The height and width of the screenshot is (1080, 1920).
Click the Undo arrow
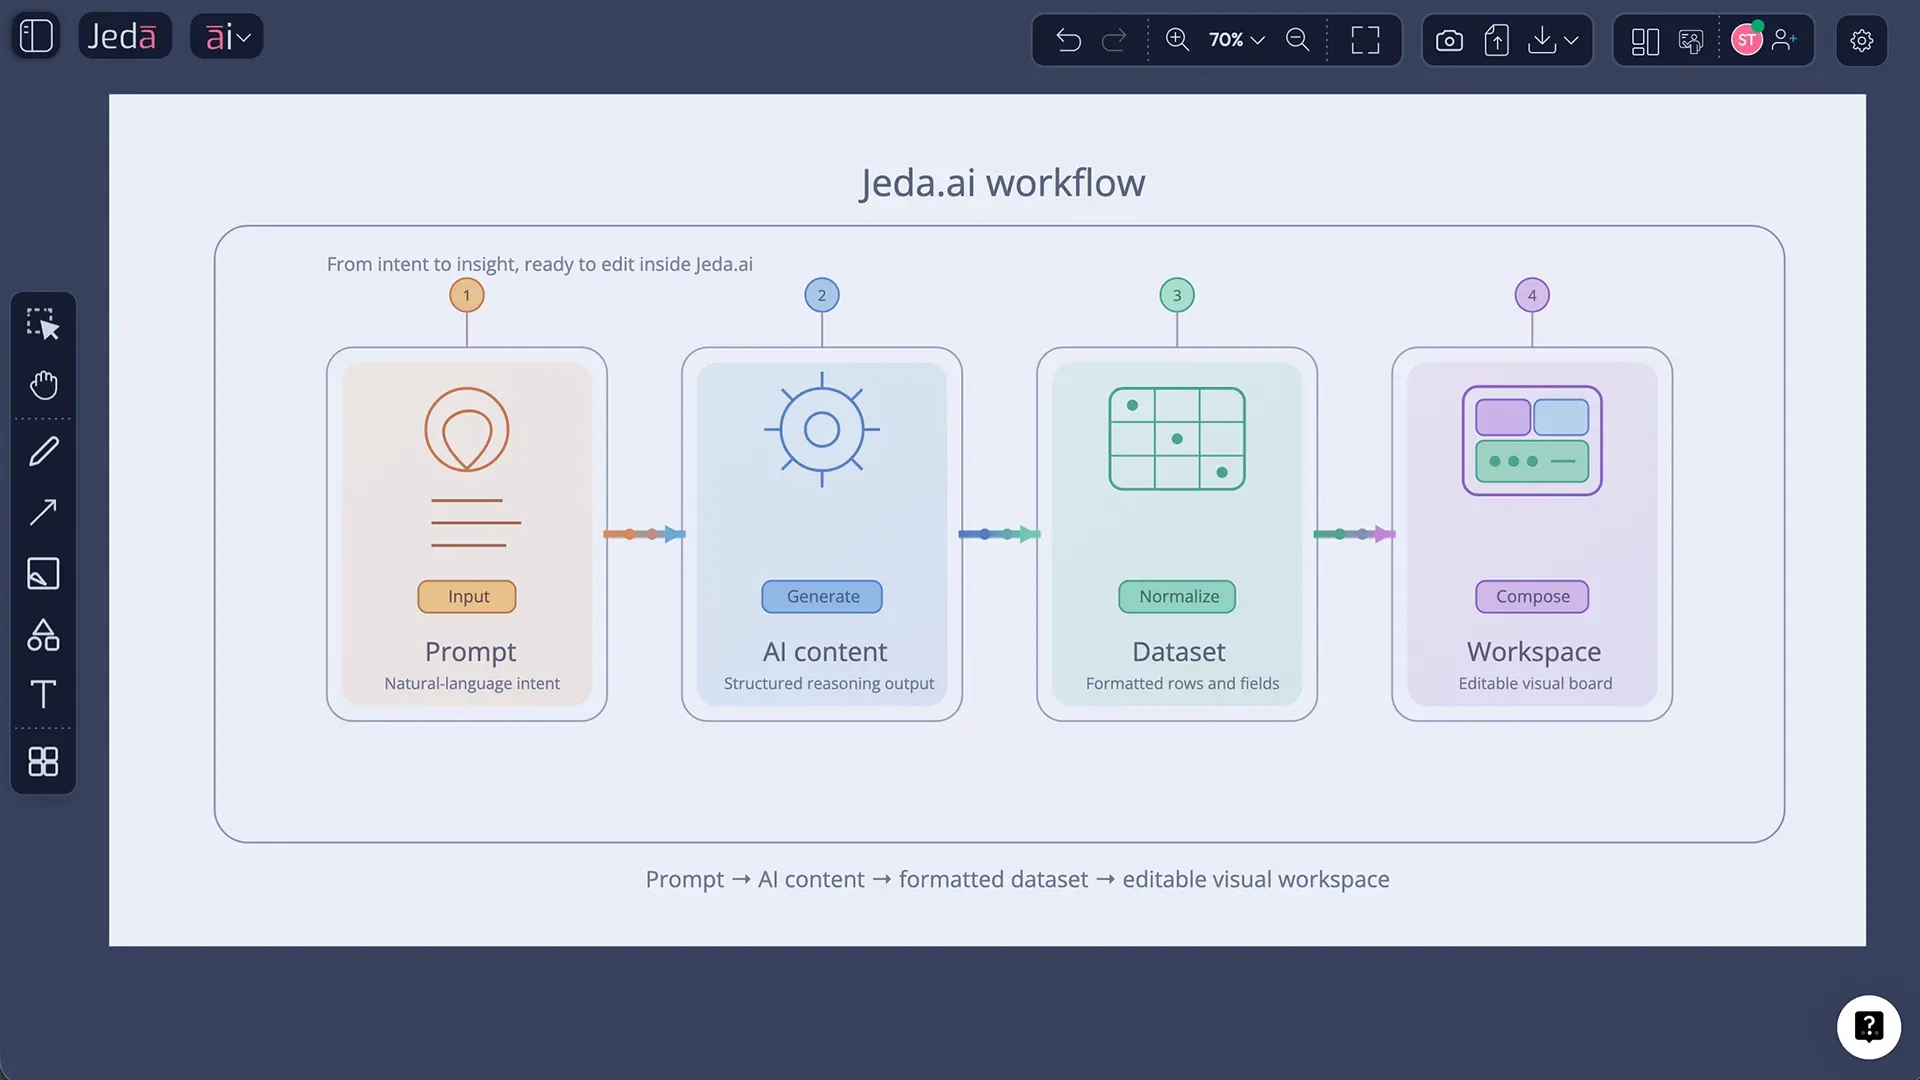tap(1068, 40)
